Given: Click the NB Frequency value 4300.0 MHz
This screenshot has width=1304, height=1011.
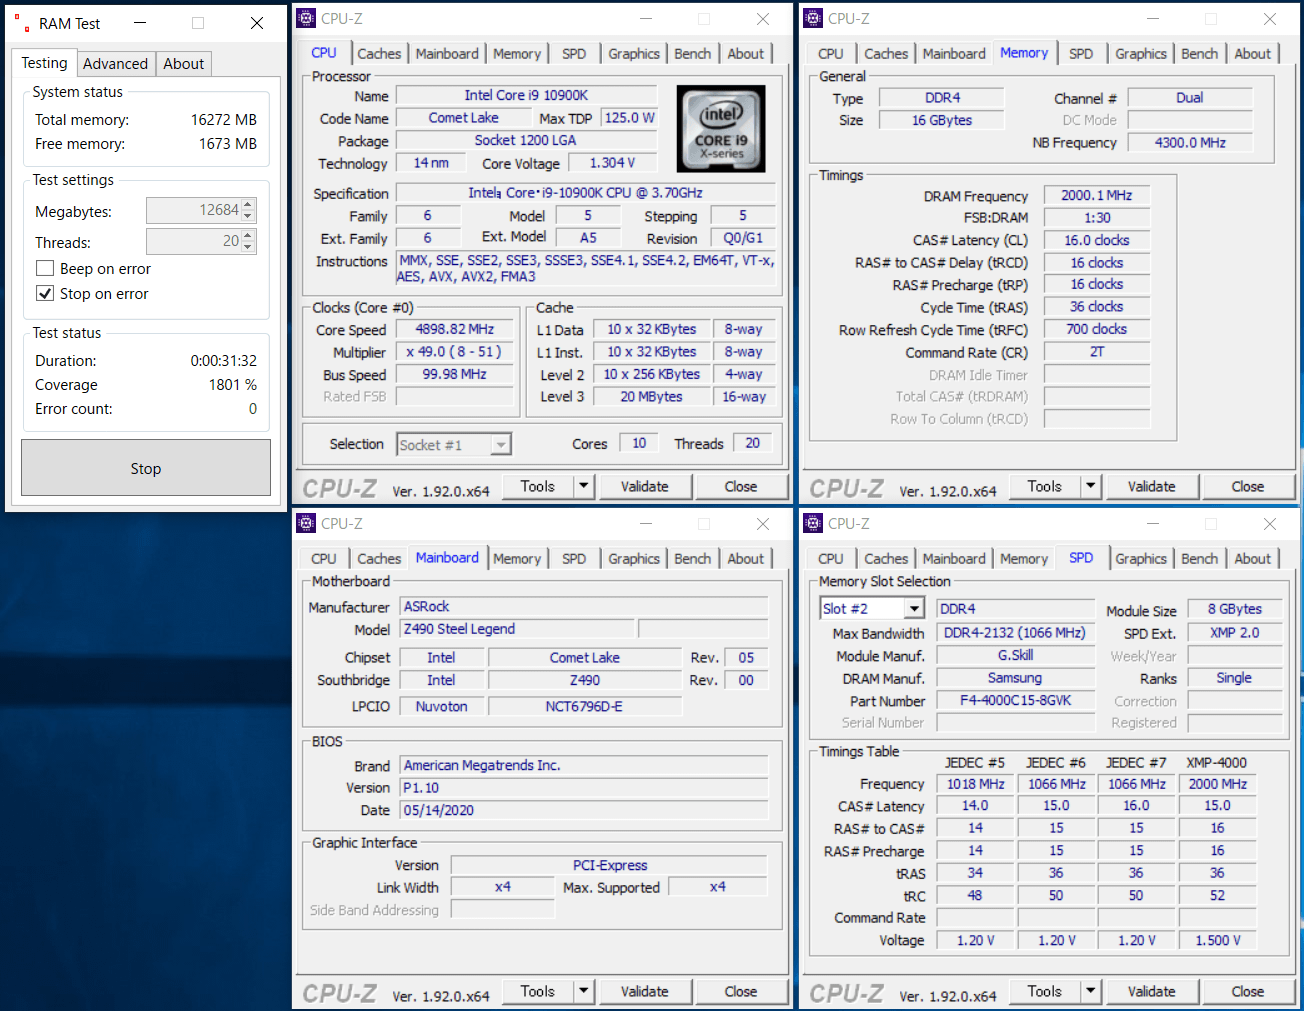Looking at the screenshot, I should [1190, 142].
